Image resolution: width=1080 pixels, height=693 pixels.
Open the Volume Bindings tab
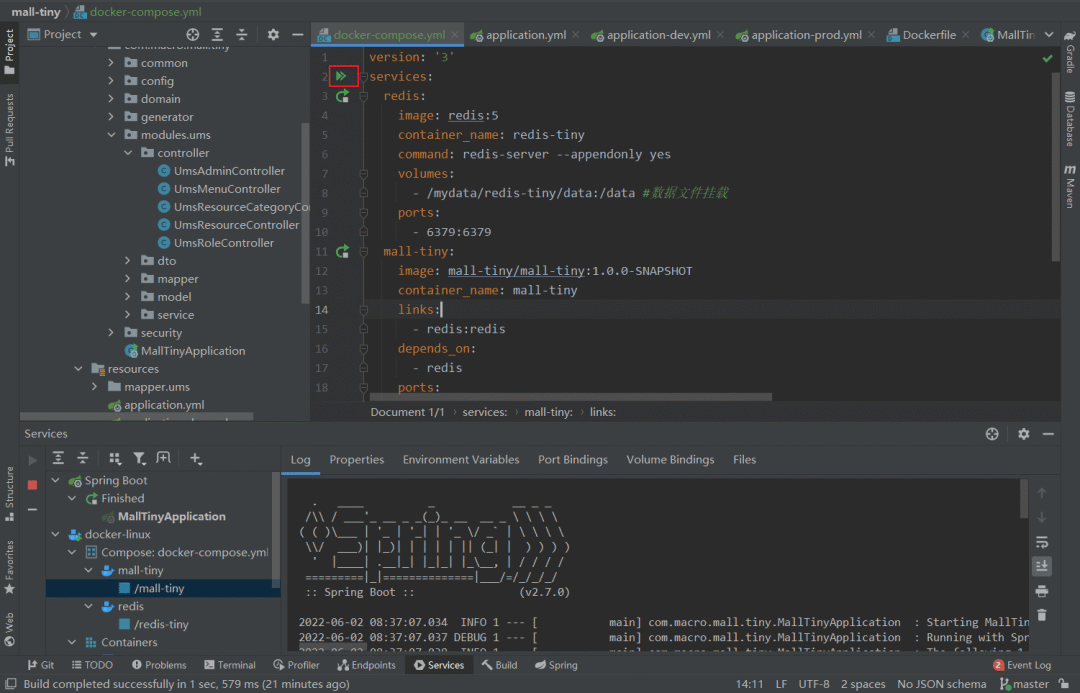tap(670, 459)
